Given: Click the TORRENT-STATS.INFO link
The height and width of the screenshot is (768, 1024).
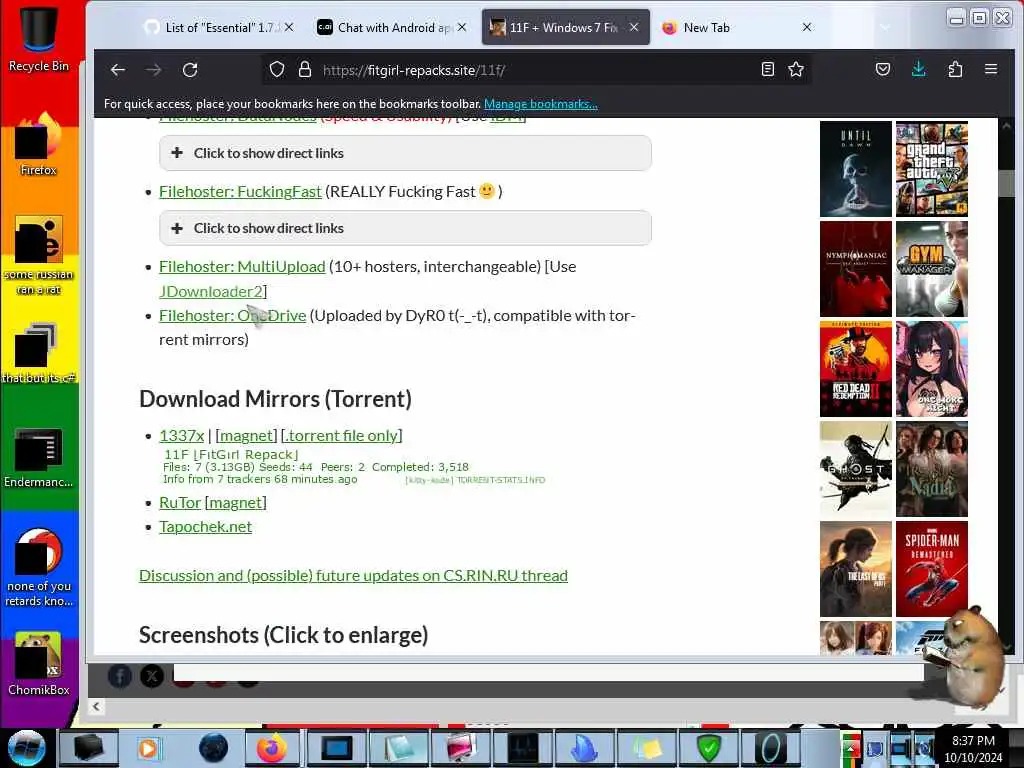Looking at the screenshot, I should coord(500,480).
